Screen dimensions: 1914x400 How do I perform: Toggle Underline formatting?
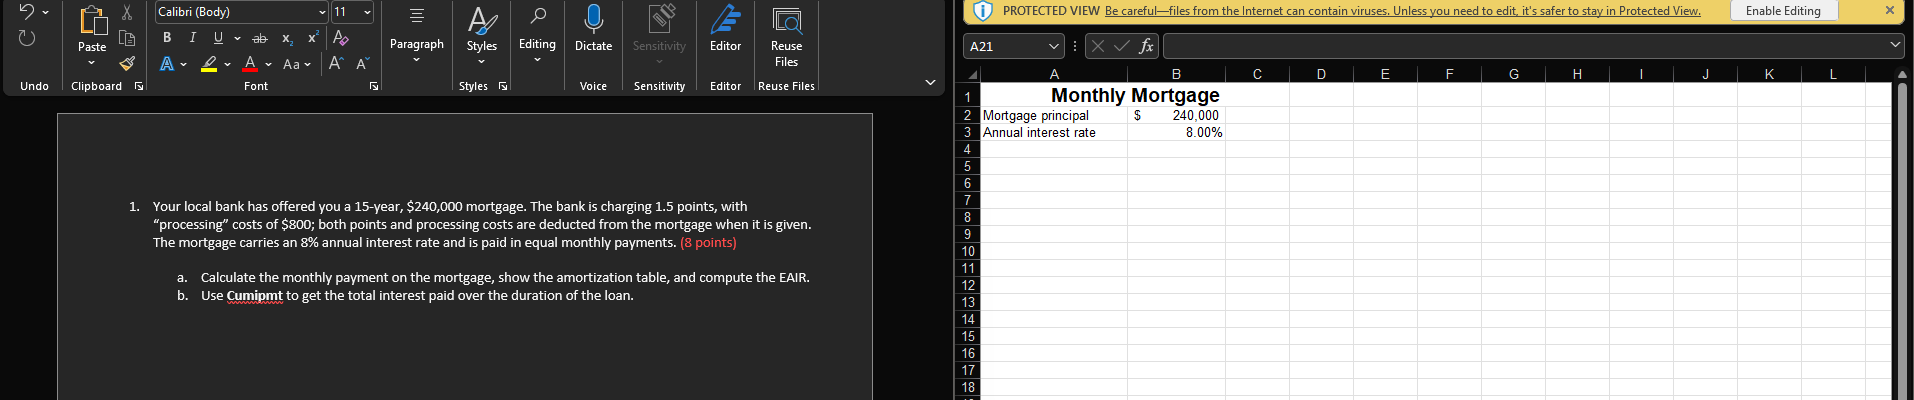[218, 38]
